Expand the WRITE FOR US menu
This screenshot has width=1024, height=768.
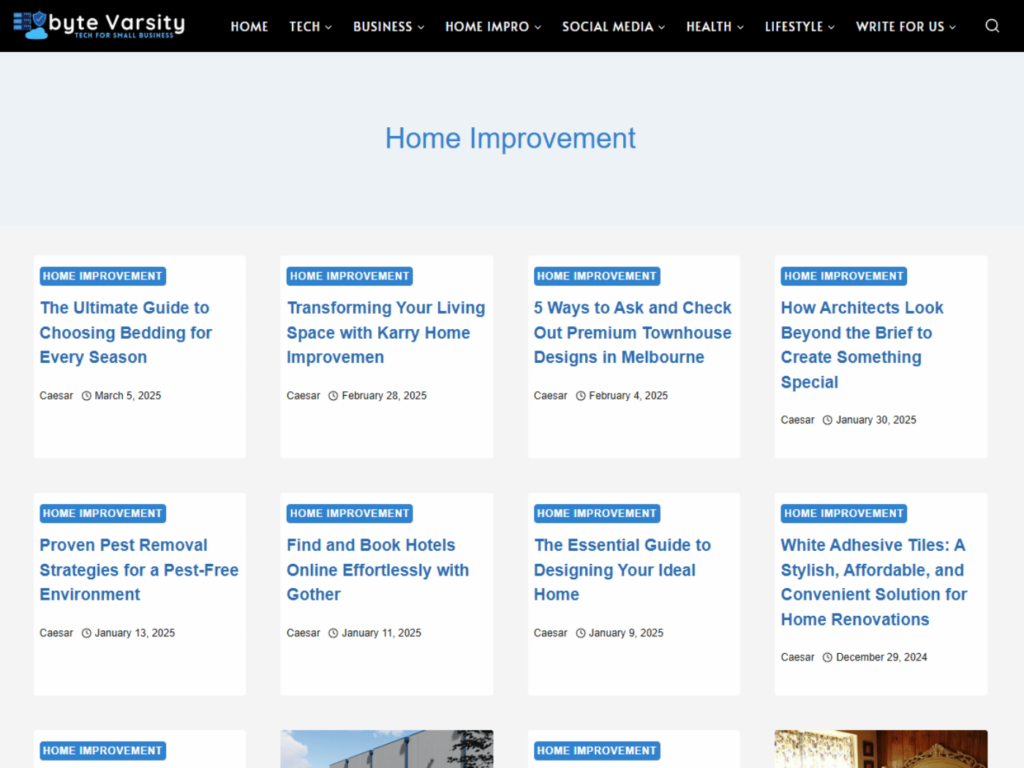(x=905, y=27)
